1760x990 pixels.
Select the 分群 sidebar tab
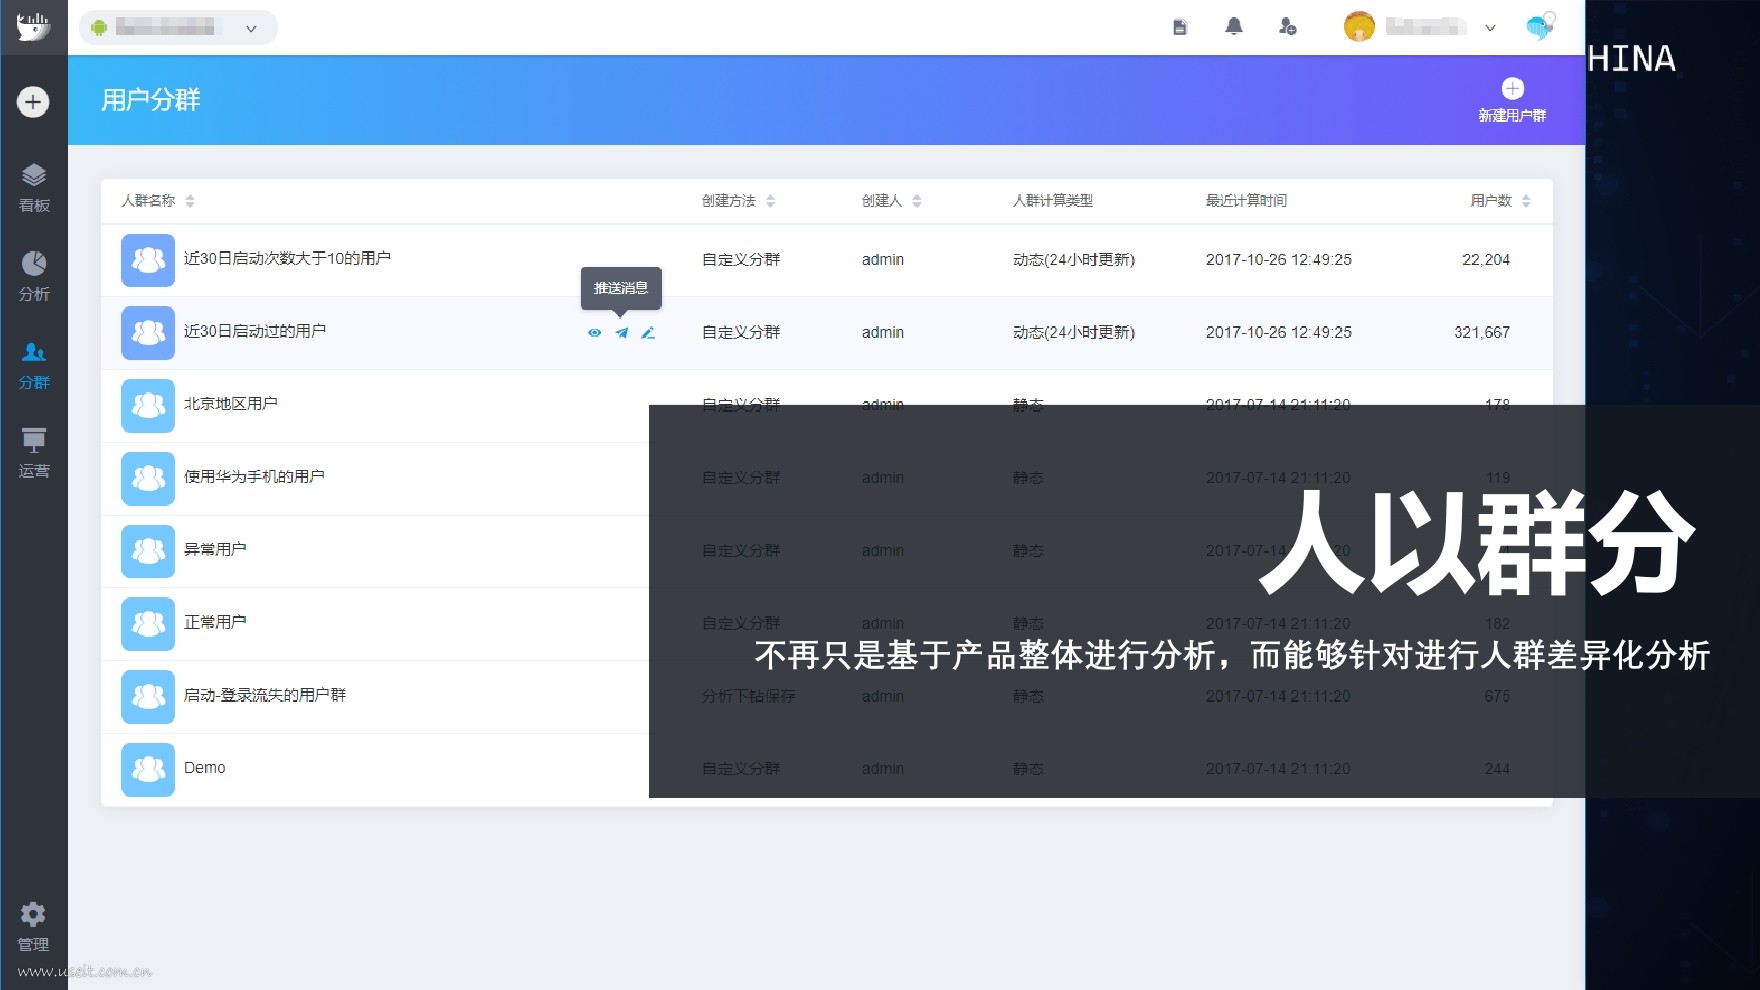pos(34,364)
